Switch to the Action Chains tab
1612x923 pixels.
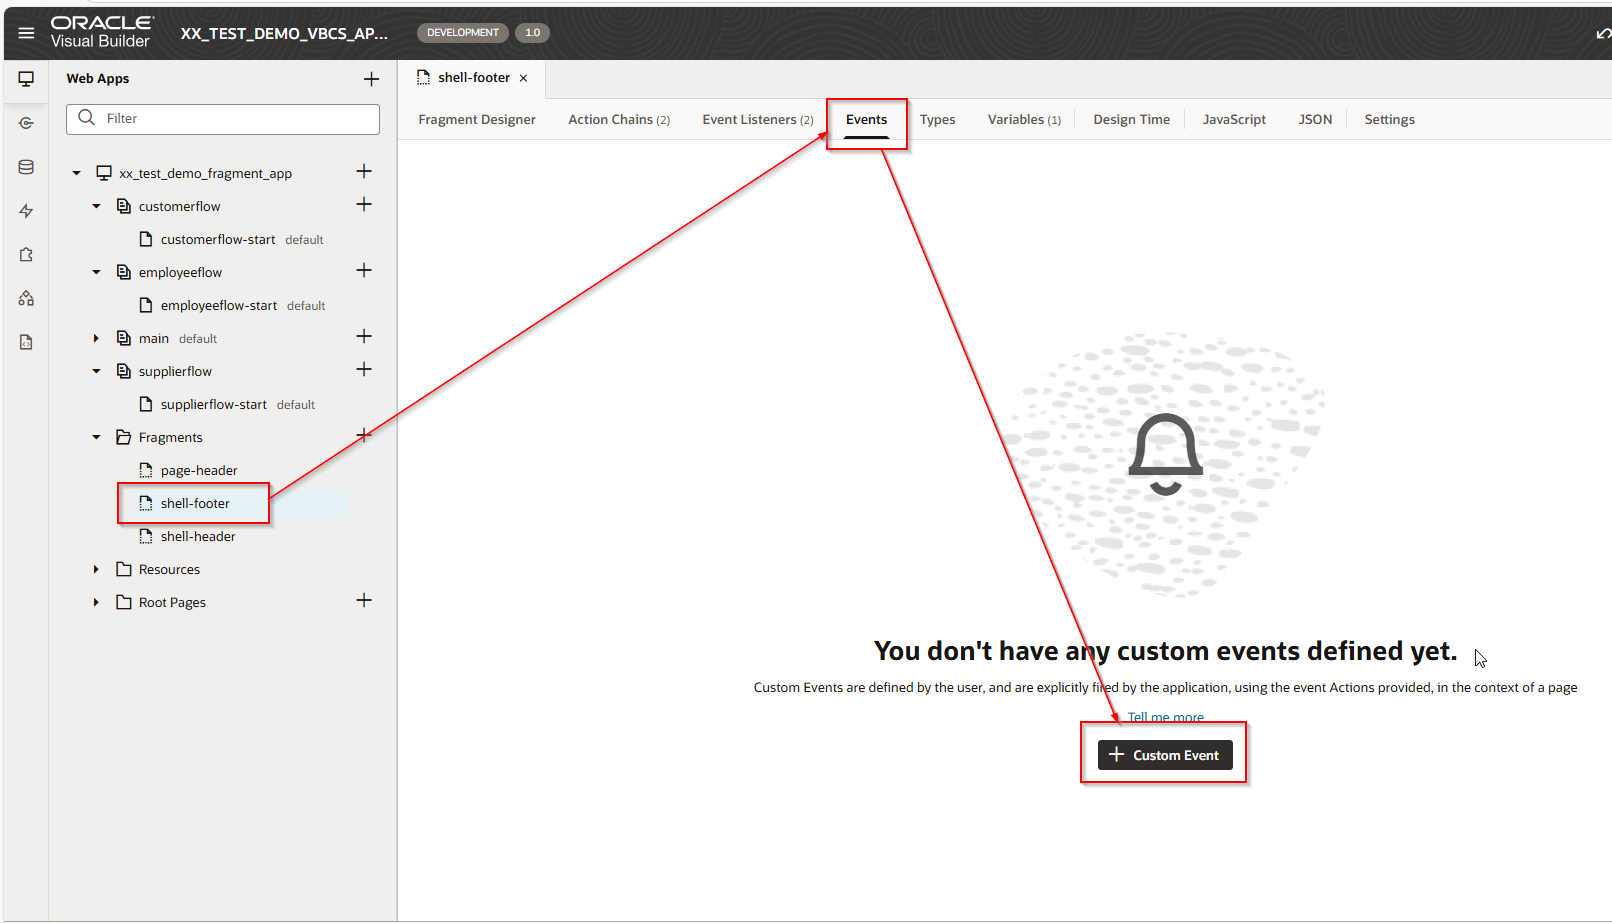pos(611,119)
